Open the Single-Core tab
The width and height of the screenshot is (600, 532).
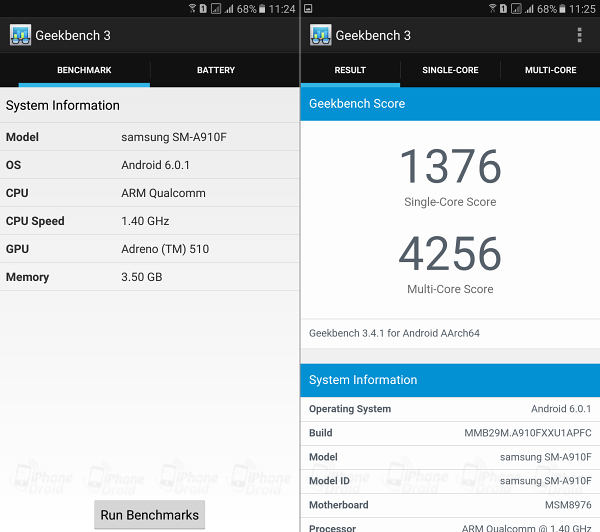coord(450,70)
